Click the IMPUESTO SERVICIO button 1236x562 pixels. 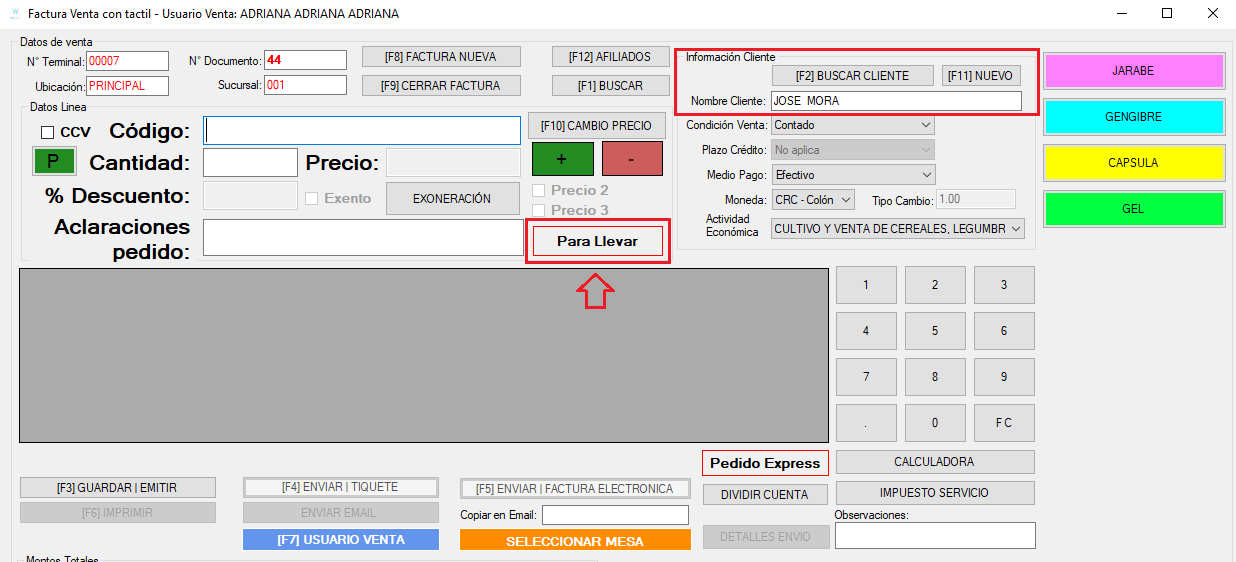[935, 493]
